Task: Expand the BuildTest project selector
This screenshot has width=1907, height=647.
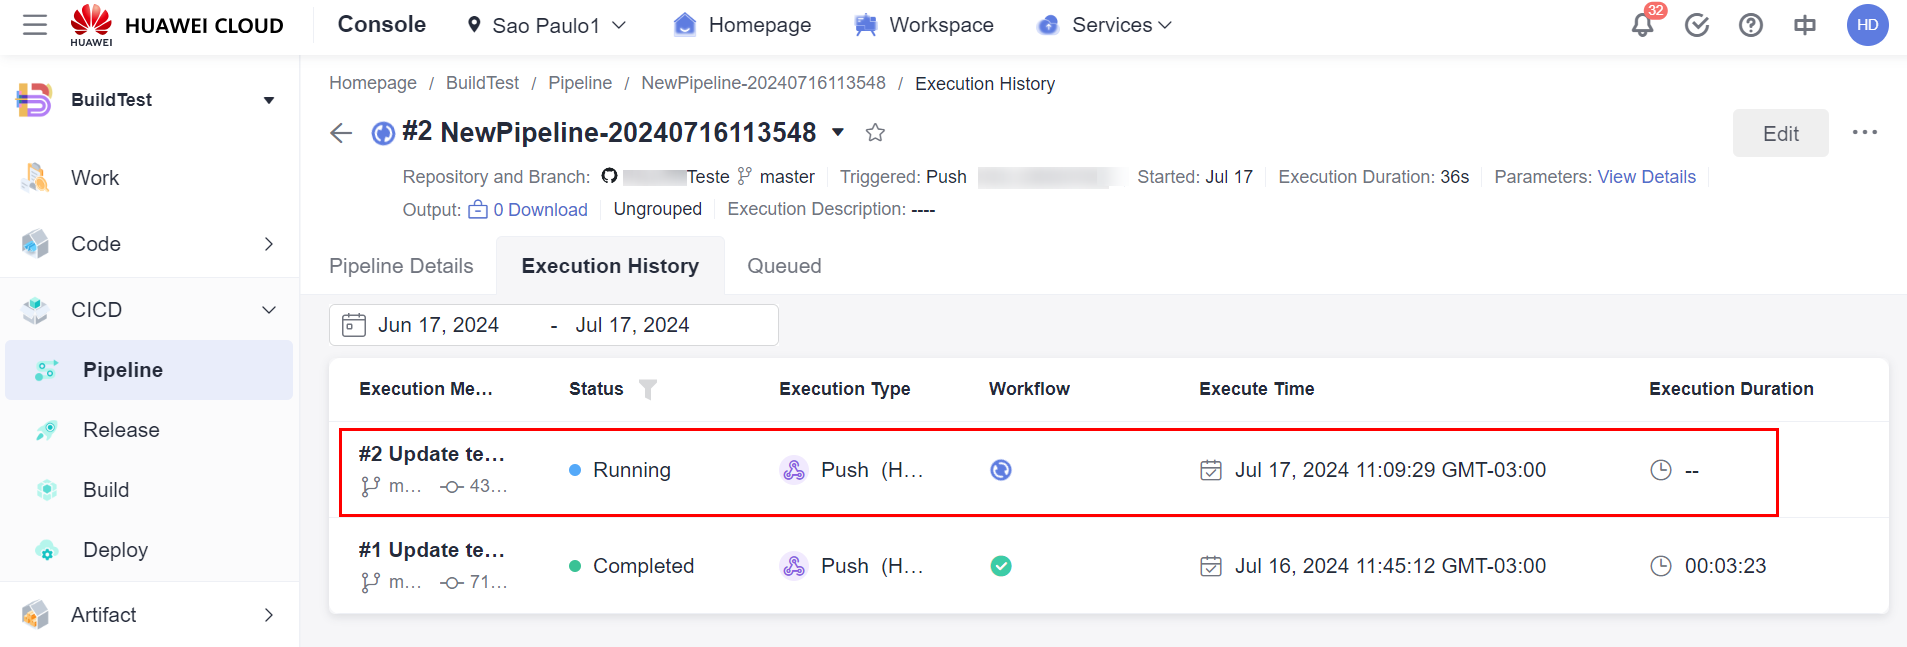Action: click(x=268, y=100)
